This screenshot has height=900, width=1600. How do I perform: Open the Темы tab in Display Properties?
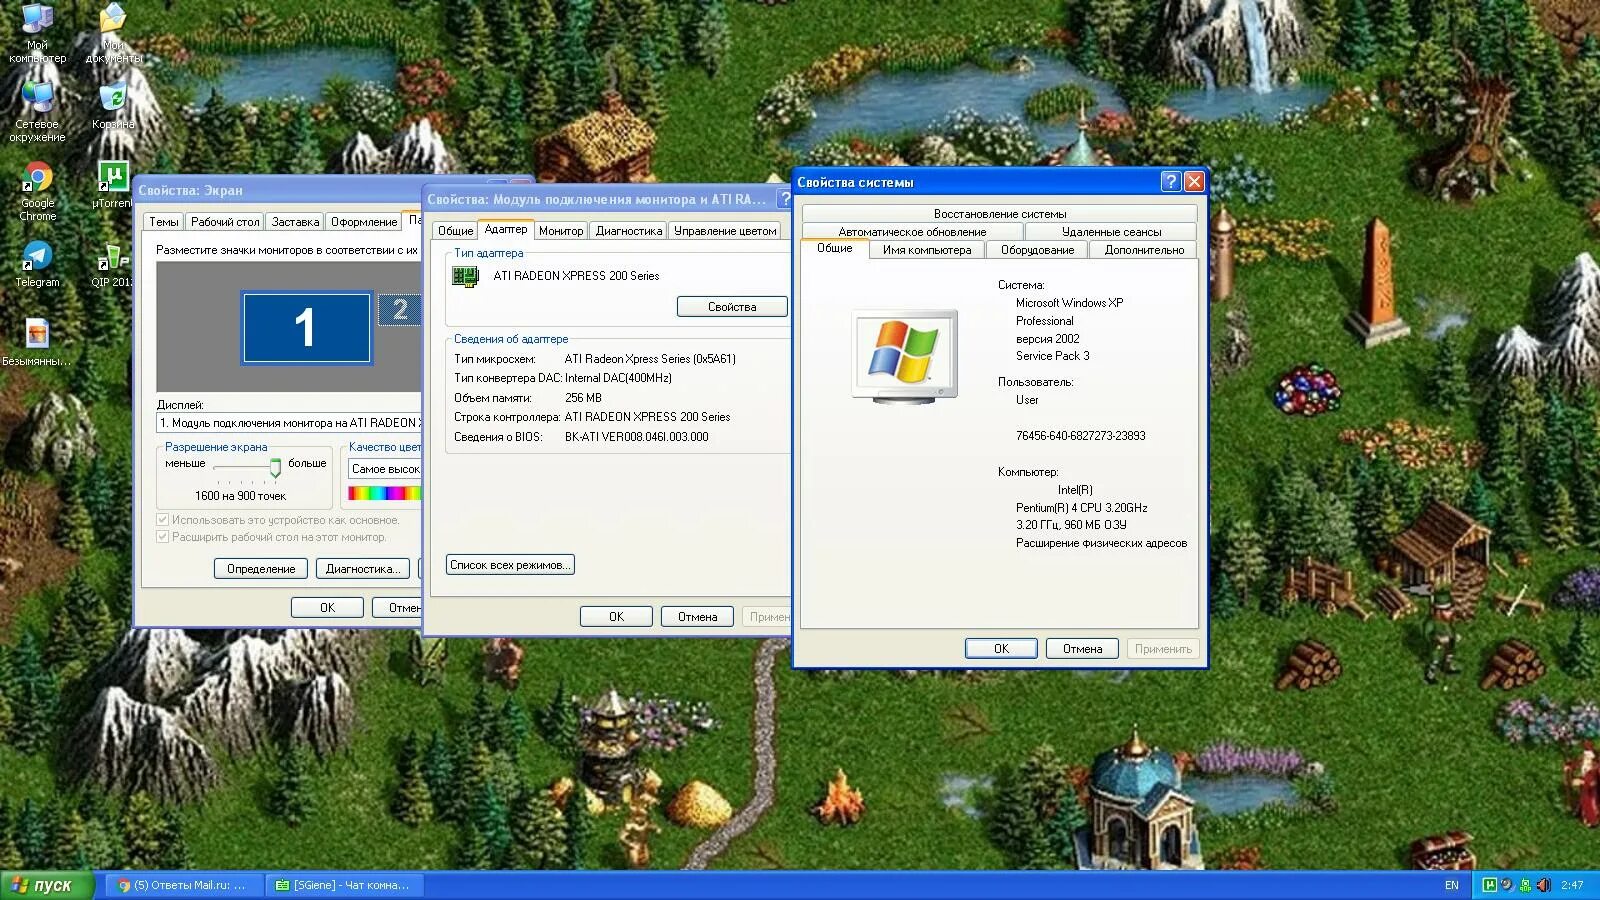(164, 222)
